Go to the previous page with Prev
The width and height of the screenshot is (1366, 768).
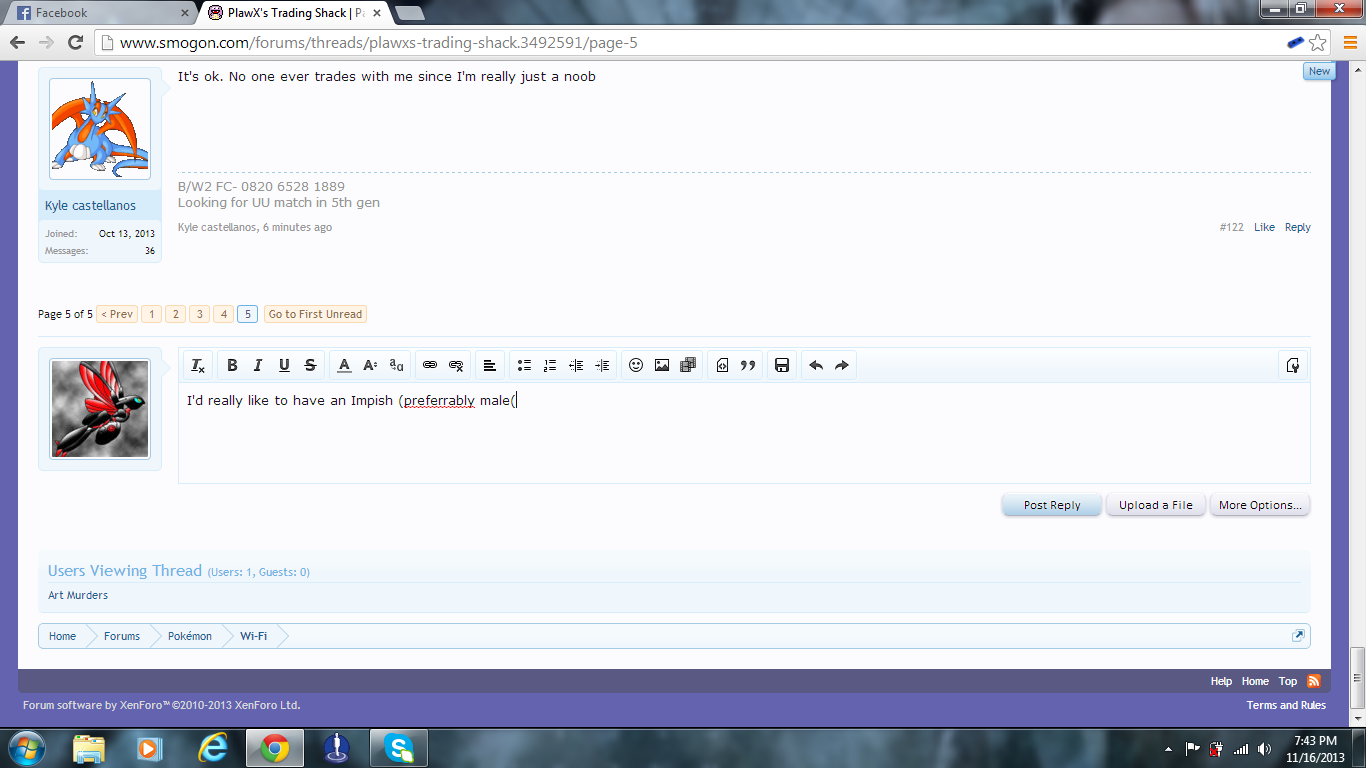coord(117,314)
